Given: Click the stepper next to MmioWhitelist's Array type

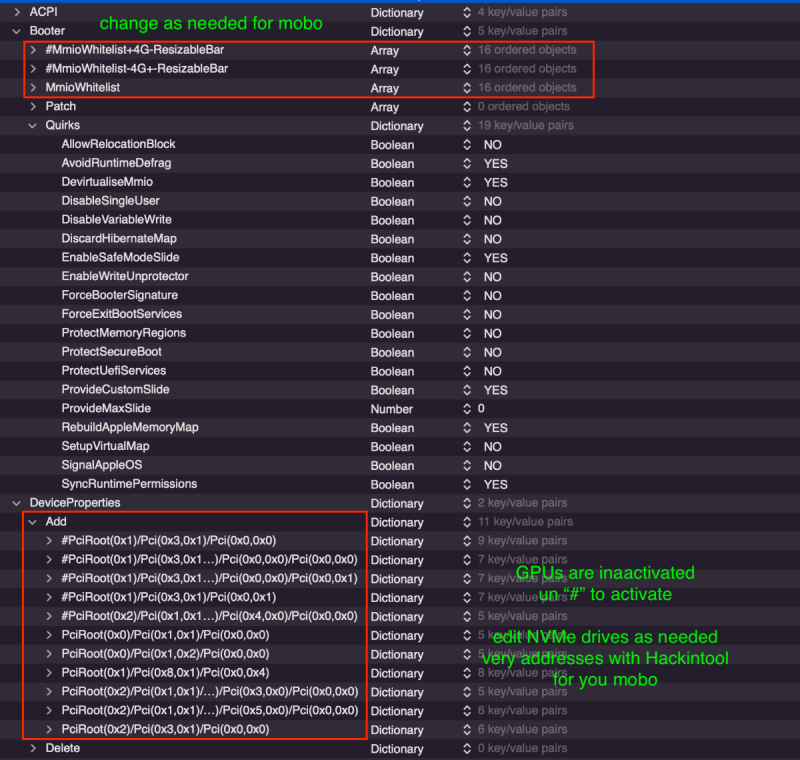Looking at the screenshot, I should click(x=467, y=88).
